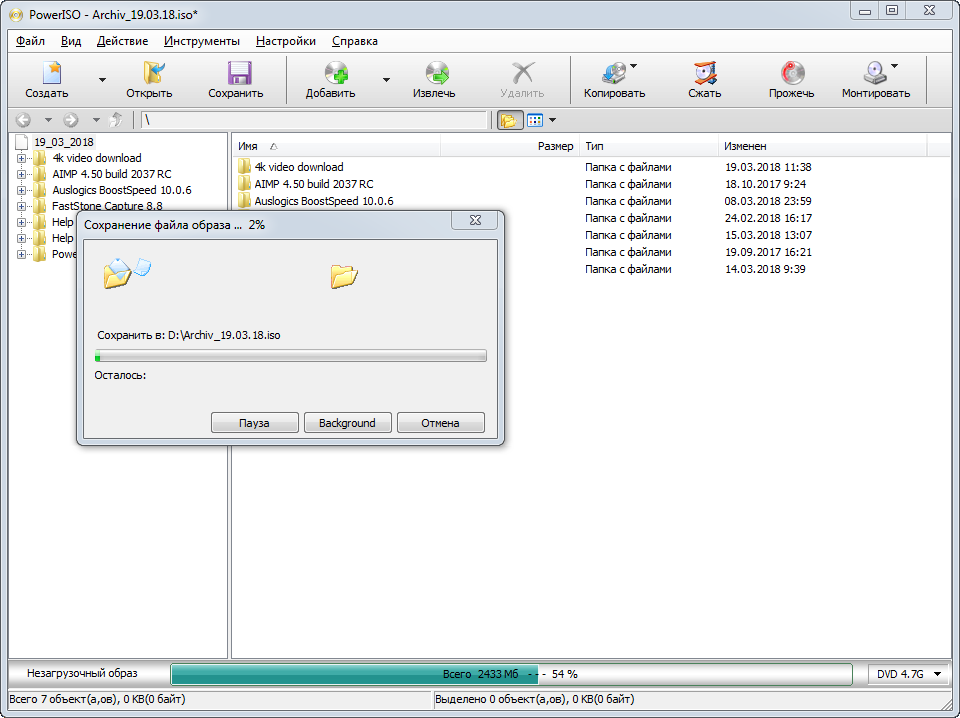Click the Незагрузочный образ status label
Viewport: 960px width, 718px height.
(82, 673)
